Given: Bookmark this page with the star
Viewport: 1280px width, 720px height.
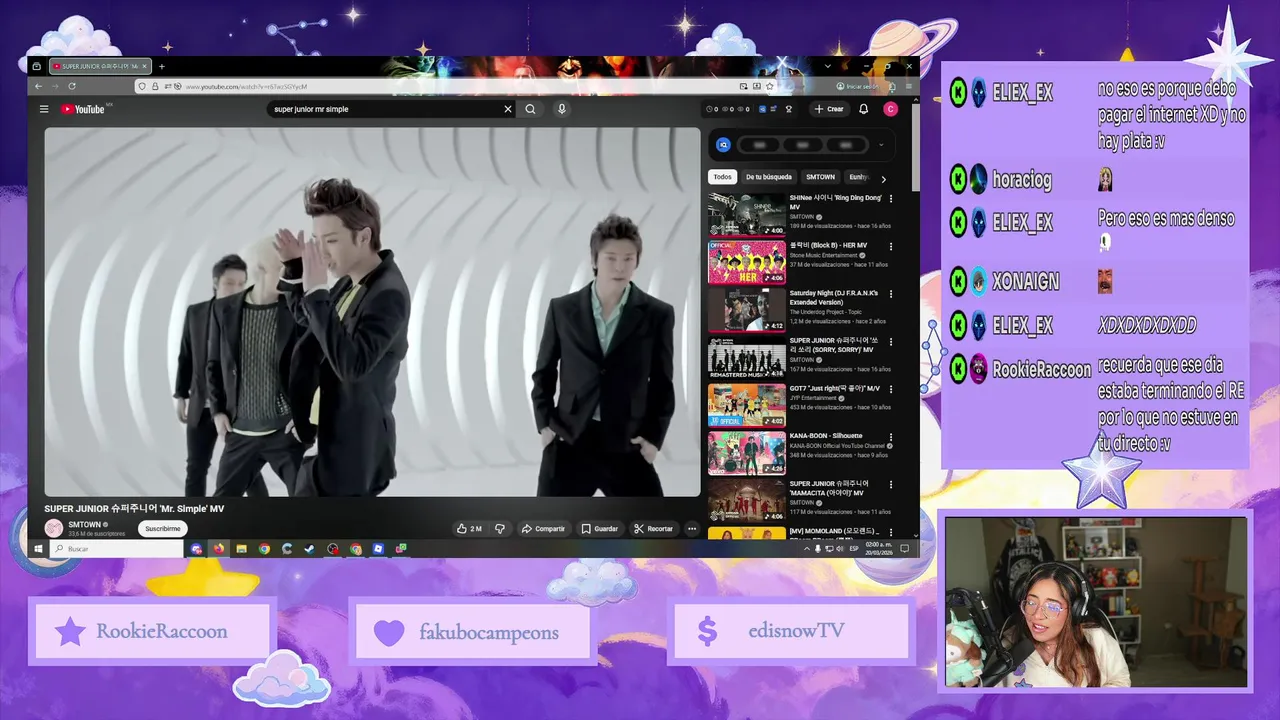Looking at the screenshot, I should (770, 87).
